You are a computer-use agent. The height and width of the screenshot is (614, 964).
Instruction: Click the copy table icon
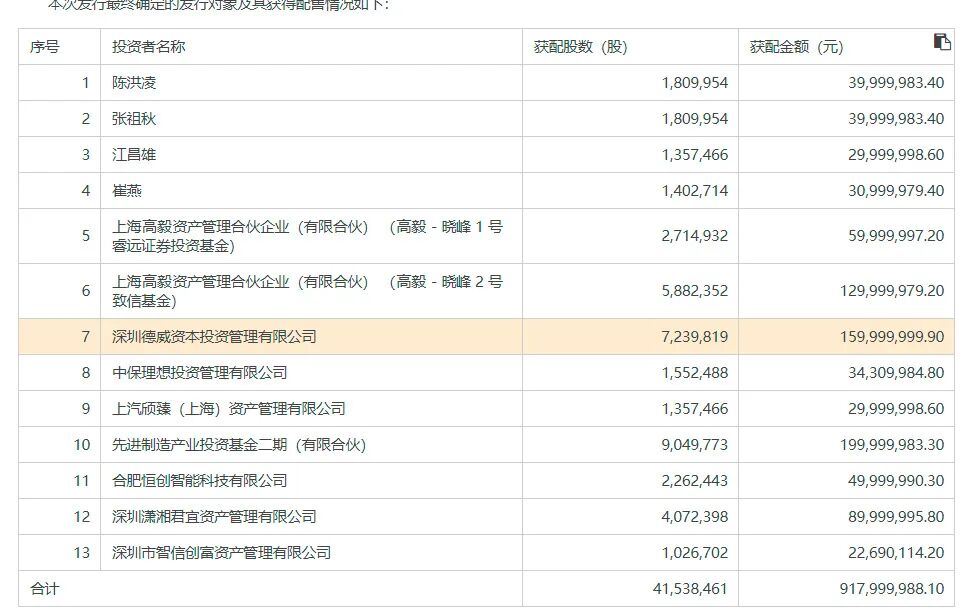pos(942,42)
